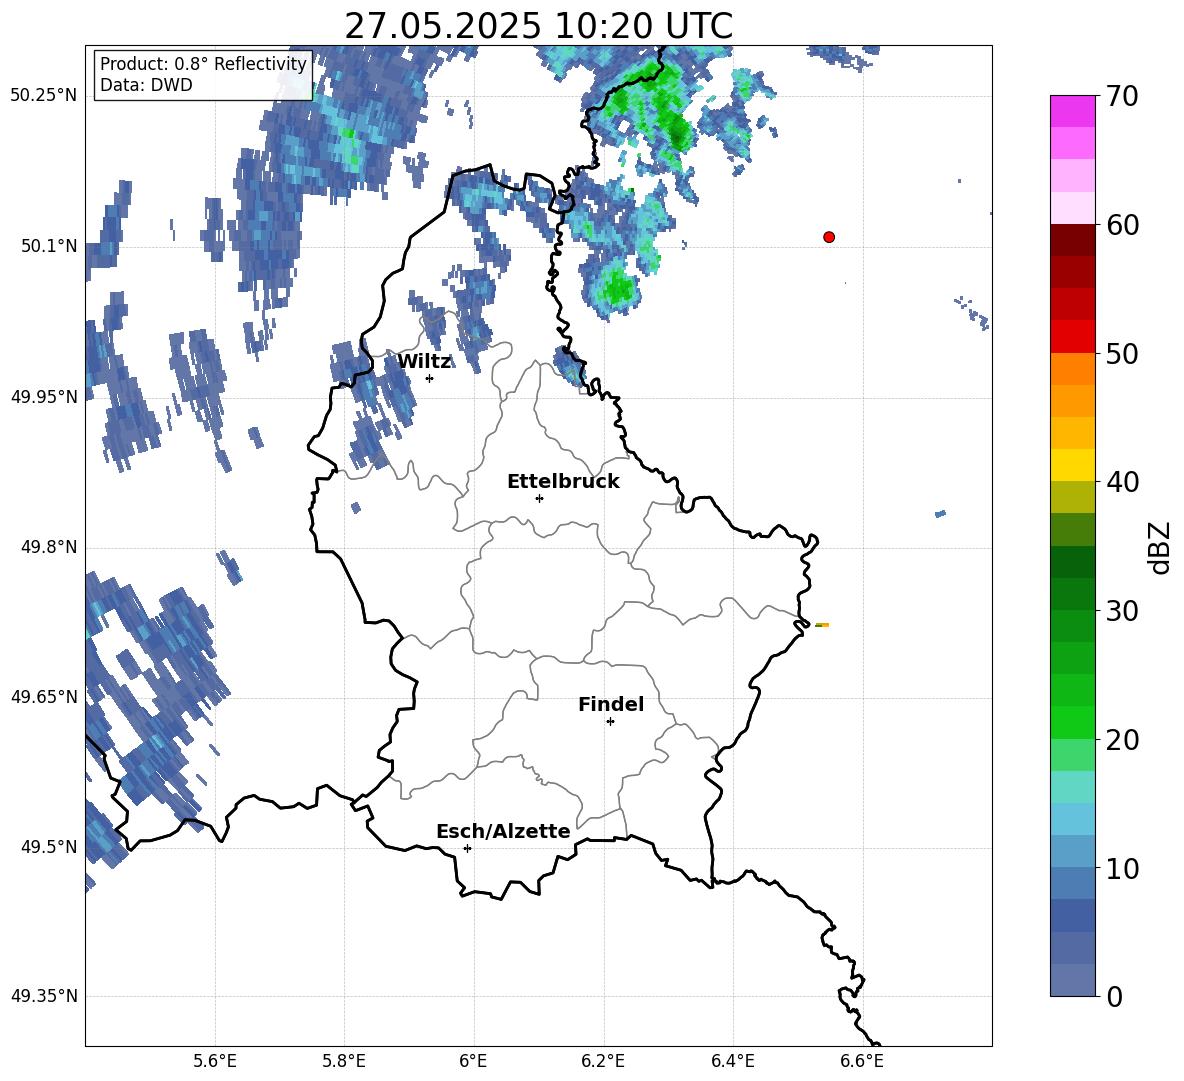Screen dimensions: 1184x1081
Task: Click the 6.2°E longitude label
Action: pyautogui.click(x=603, y=1061)
